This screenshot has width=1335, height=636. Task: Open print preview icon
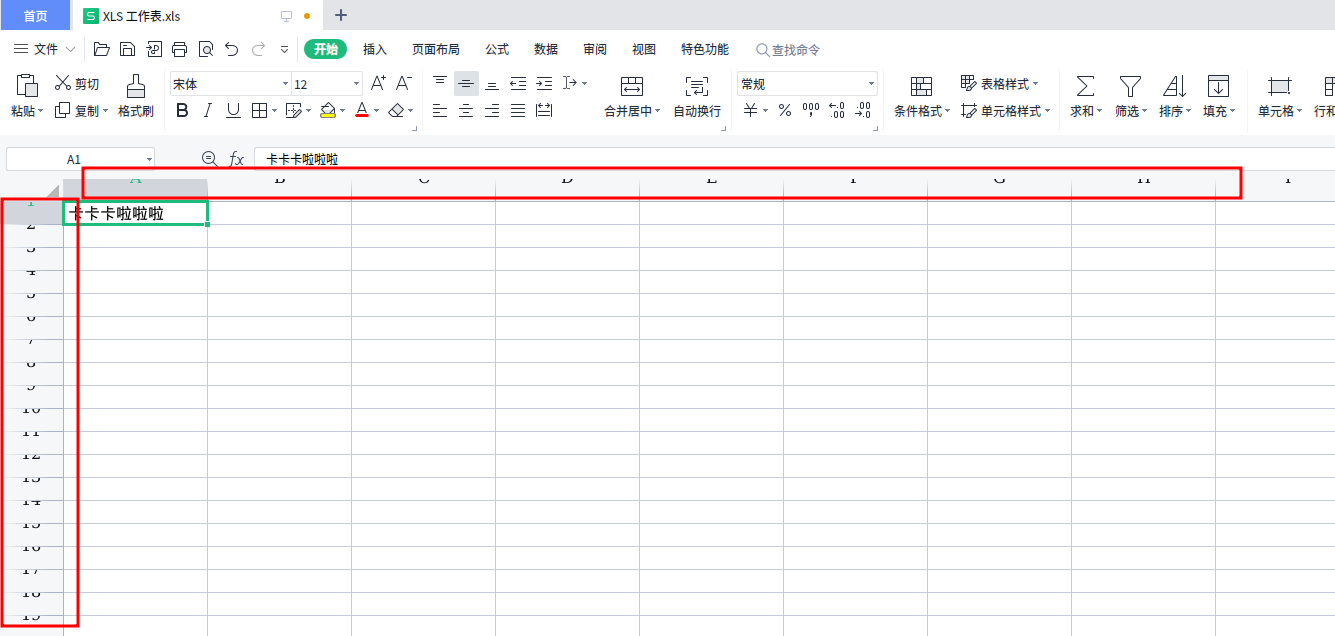[206, 49]
